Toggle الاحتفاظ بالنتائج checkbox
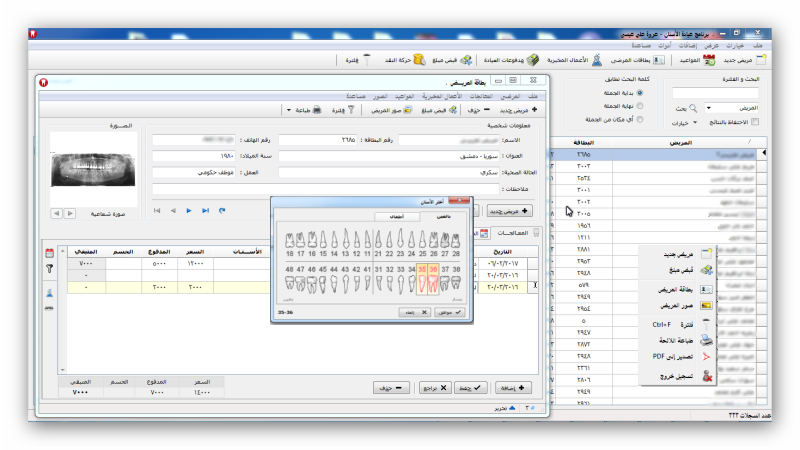Screen dimensions: 800x450 [x=755, y=122]
